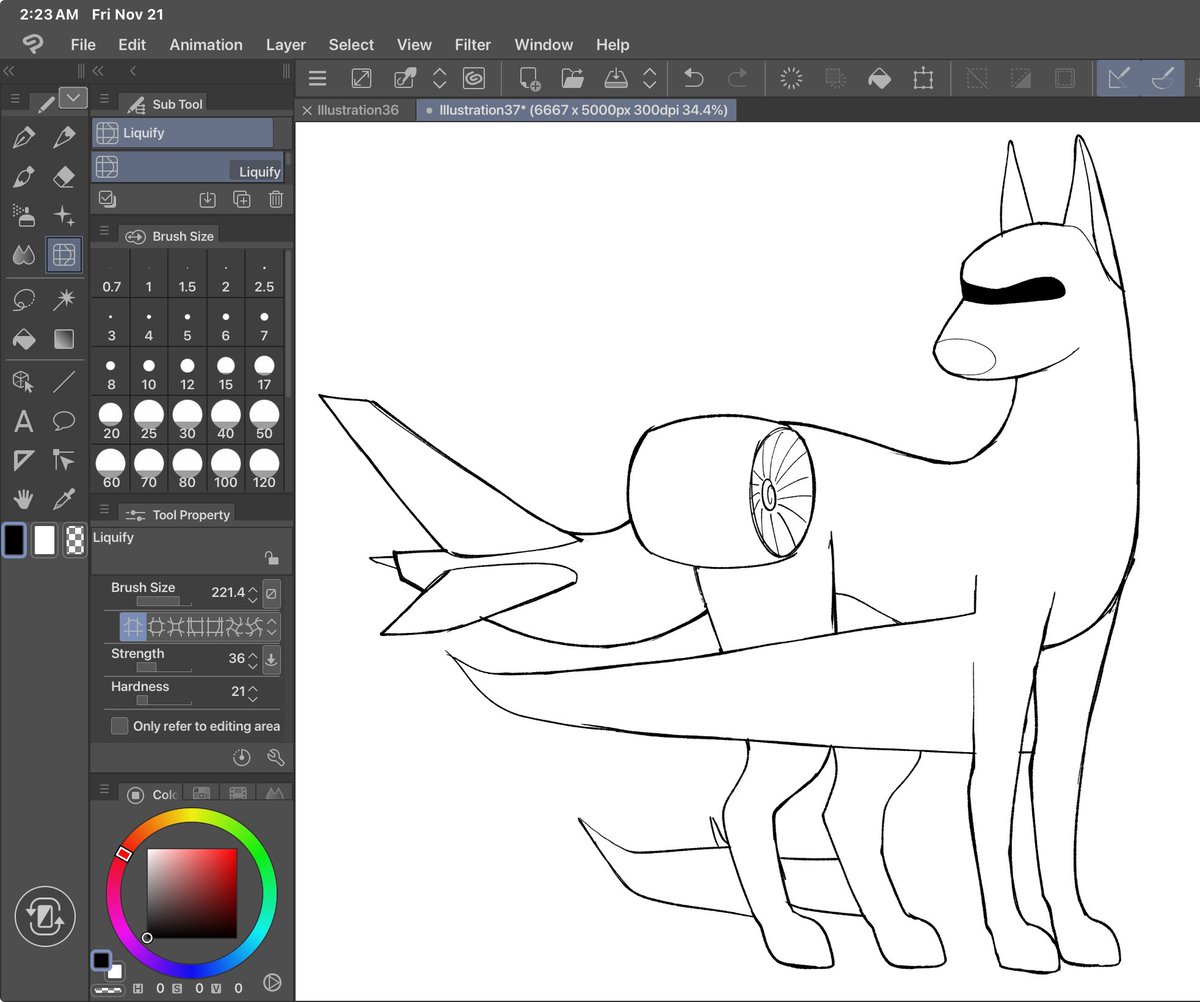Viewport: 1200px width, 1002px height.
Task: Choose the Fill bucket tool
Action: coord(25,339)
